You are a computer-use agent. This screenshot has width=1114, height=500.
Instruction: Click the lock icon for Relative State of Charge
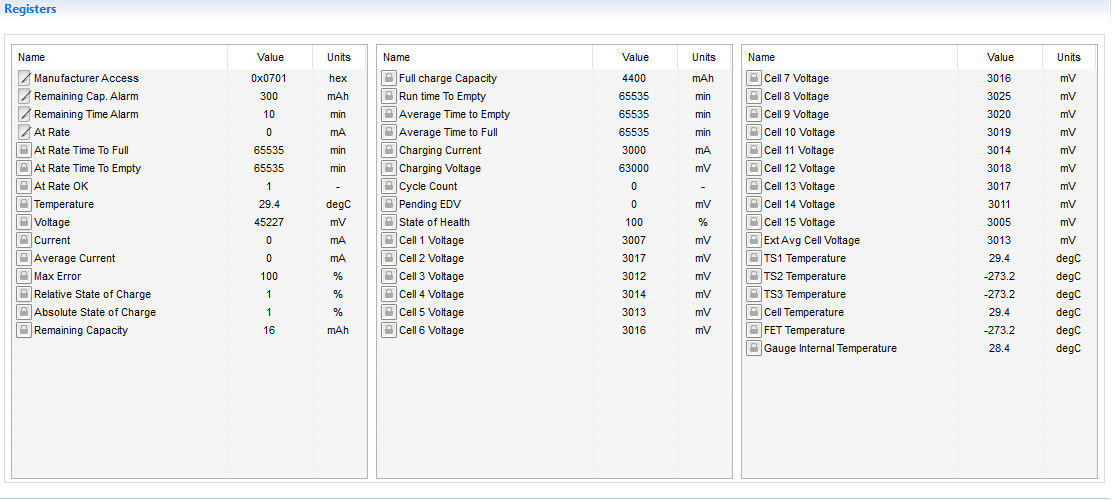tap(24, 294)
